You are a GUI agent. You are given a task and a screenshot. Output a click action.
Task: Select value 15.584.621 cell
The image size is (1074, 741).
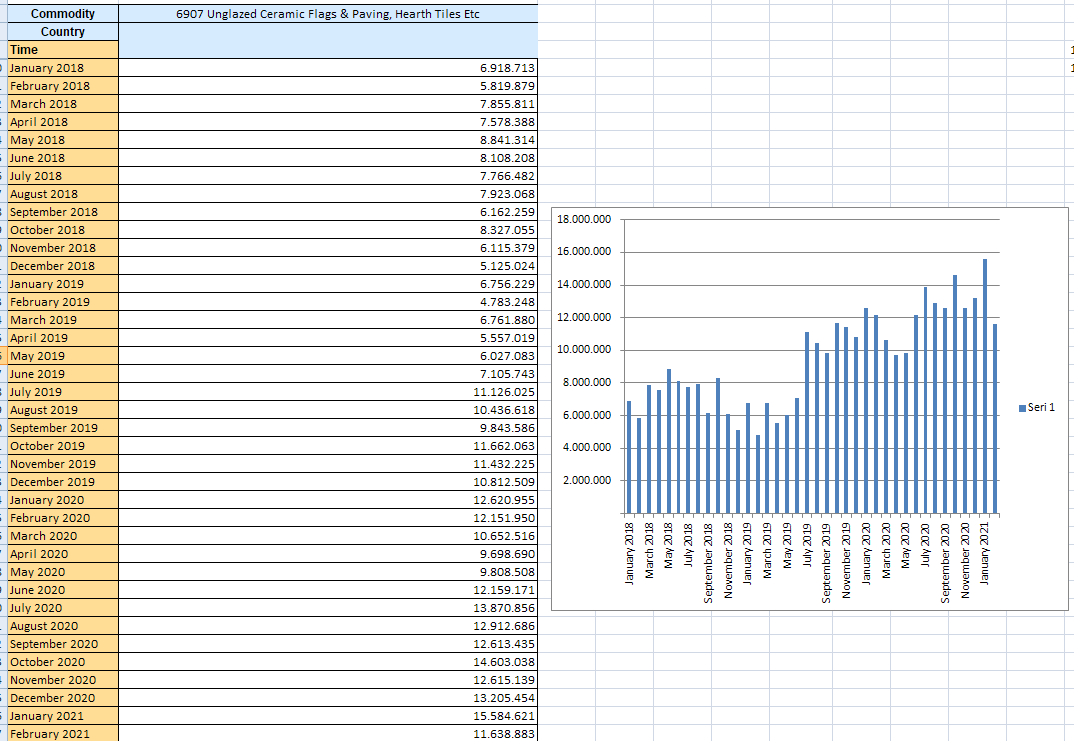(x=328, y=716)
